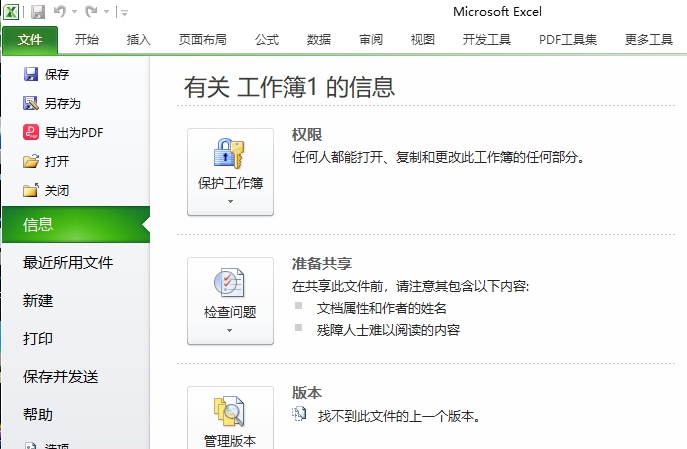This screenshot has width=687, height=449.
Task: Click the Excel application icon in title bar
Action: [x=11, y=12]
